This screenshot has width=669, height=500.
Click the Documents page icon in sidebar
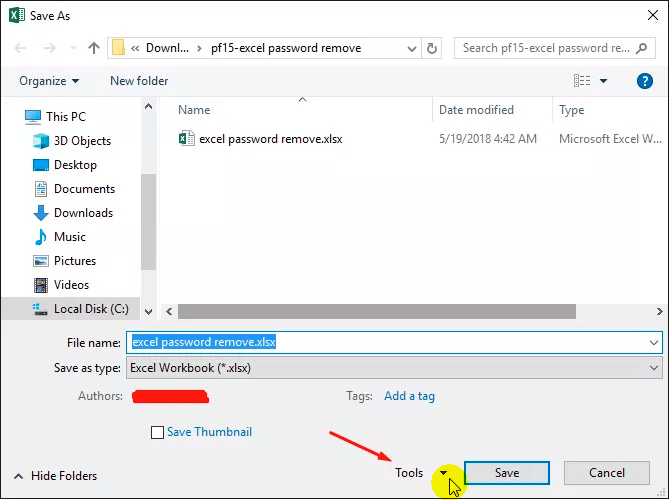pos(41,189)
